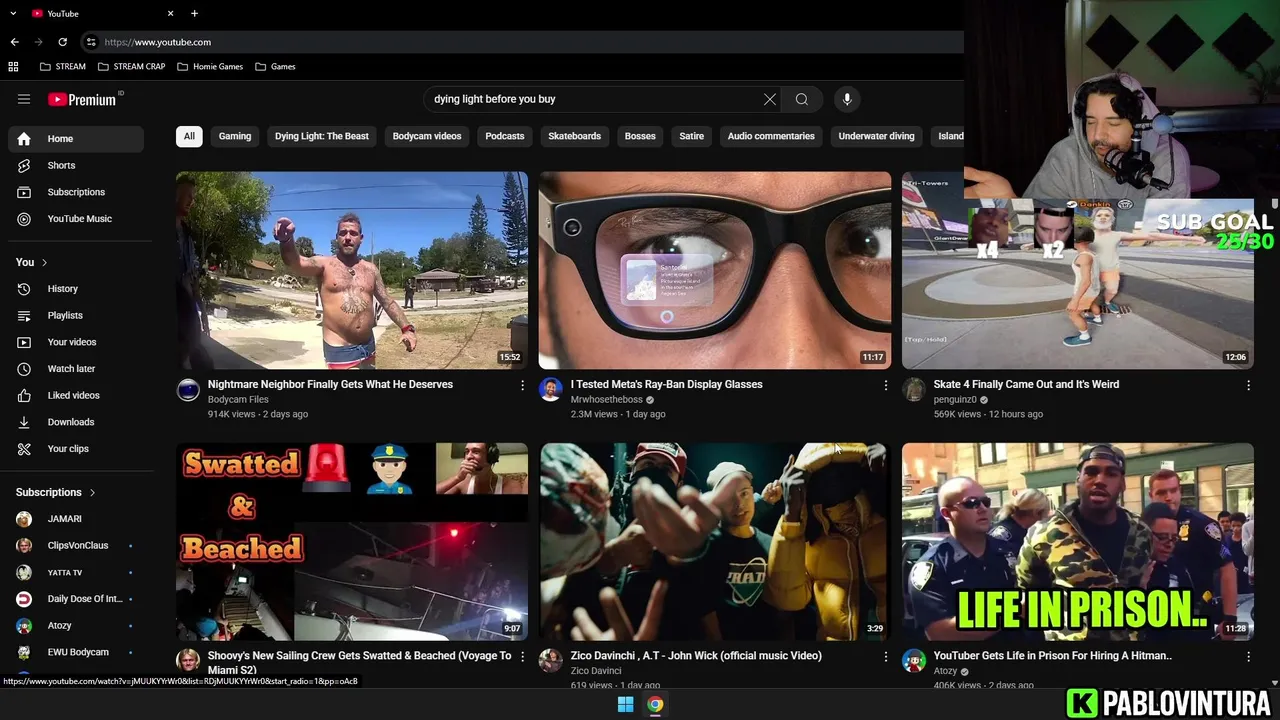Open options menu for John Wick video
The height and width of the screenshot is (720, 1280).
tap(885, 657)
